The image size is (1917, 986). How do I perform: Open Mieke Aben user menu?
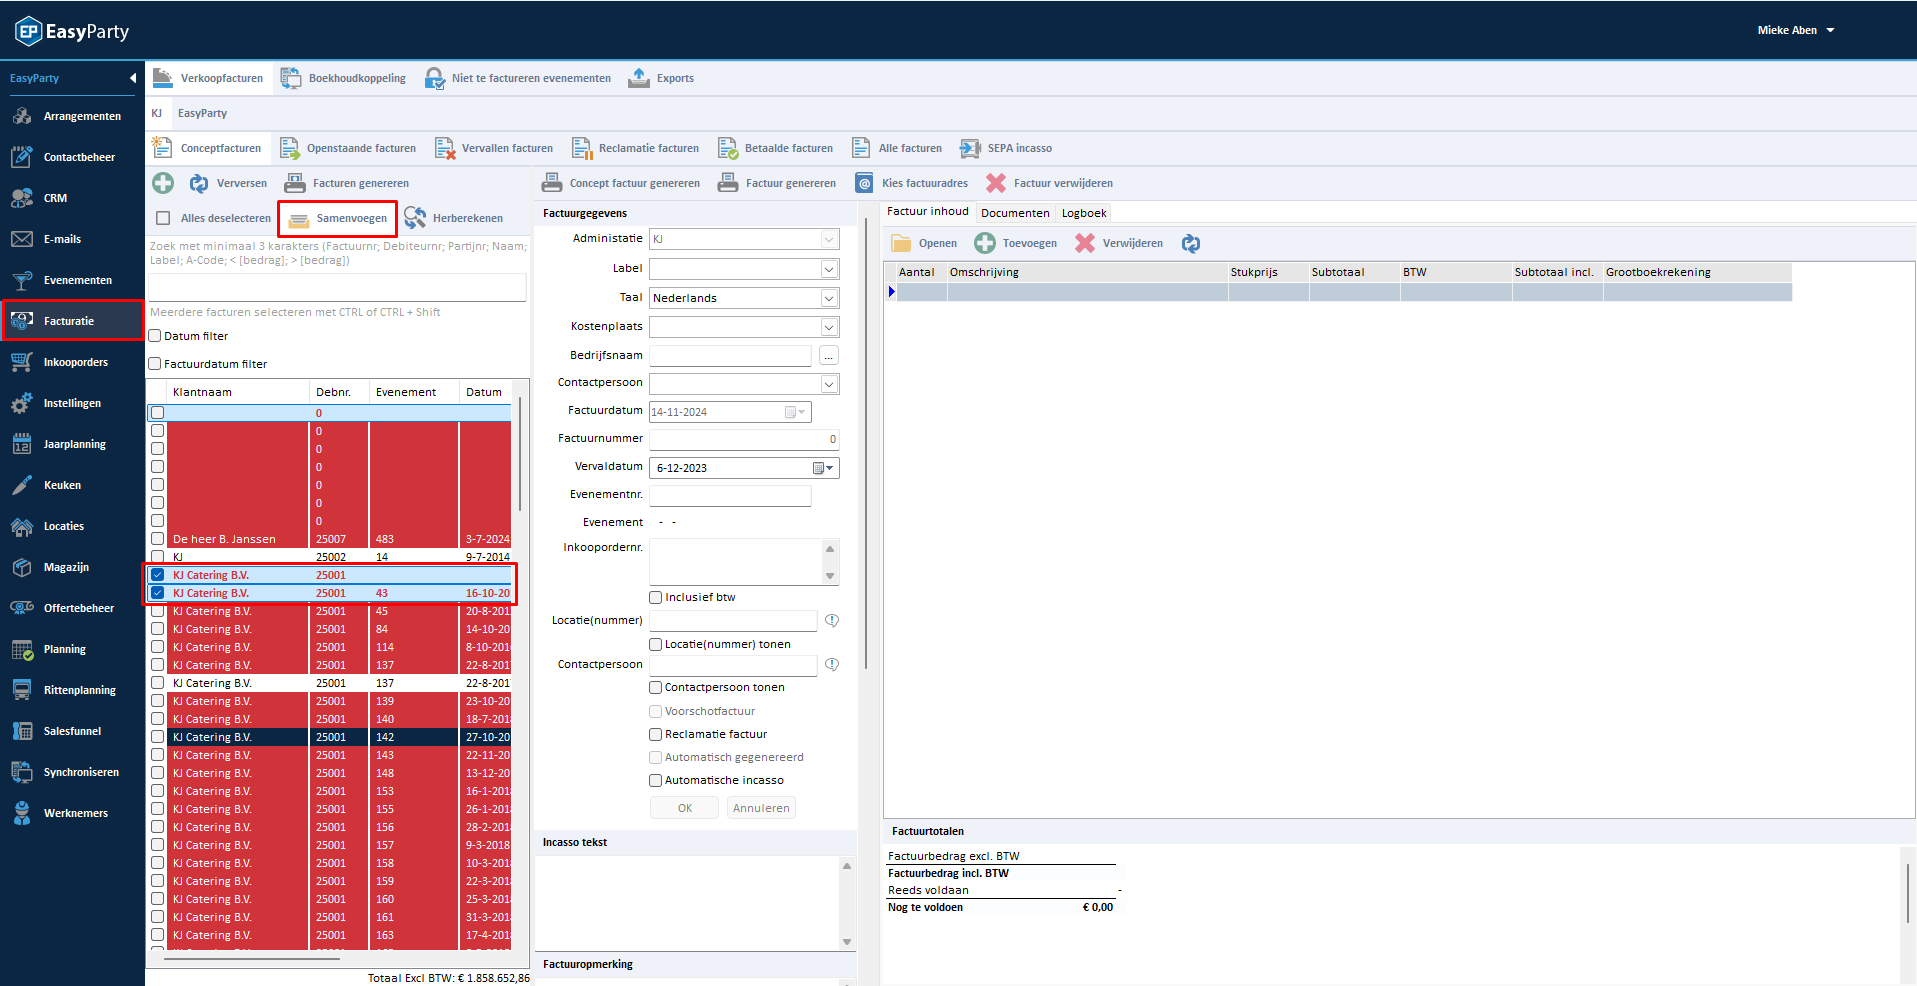tap(1796, 30)
